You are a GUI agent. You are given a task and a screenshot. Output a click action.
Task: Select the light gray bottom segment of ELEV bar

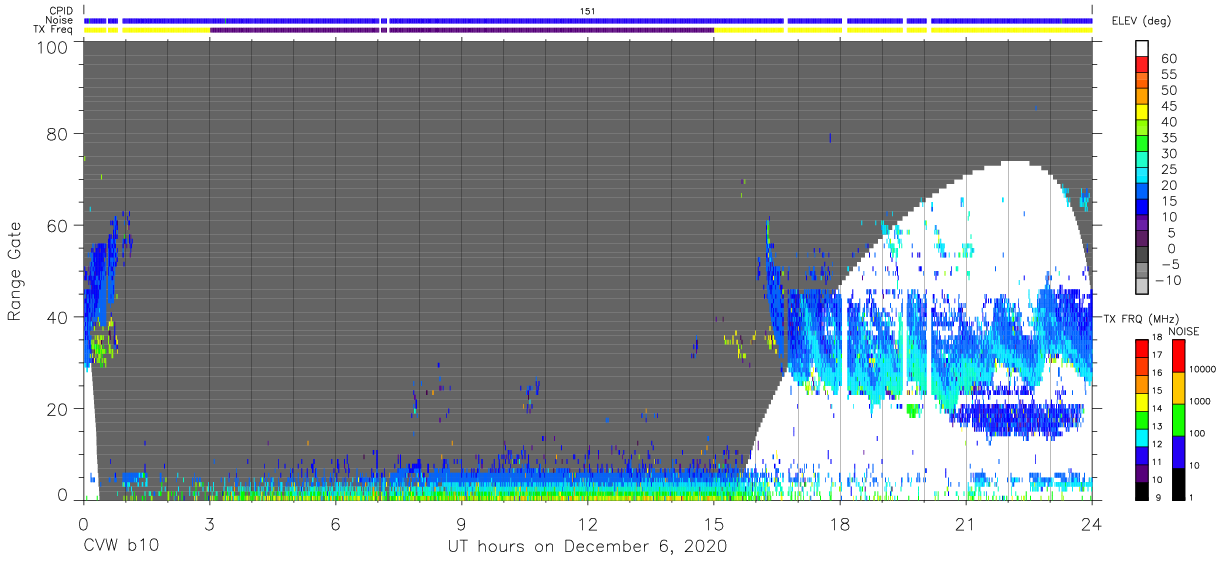[x=1142, y=286]
